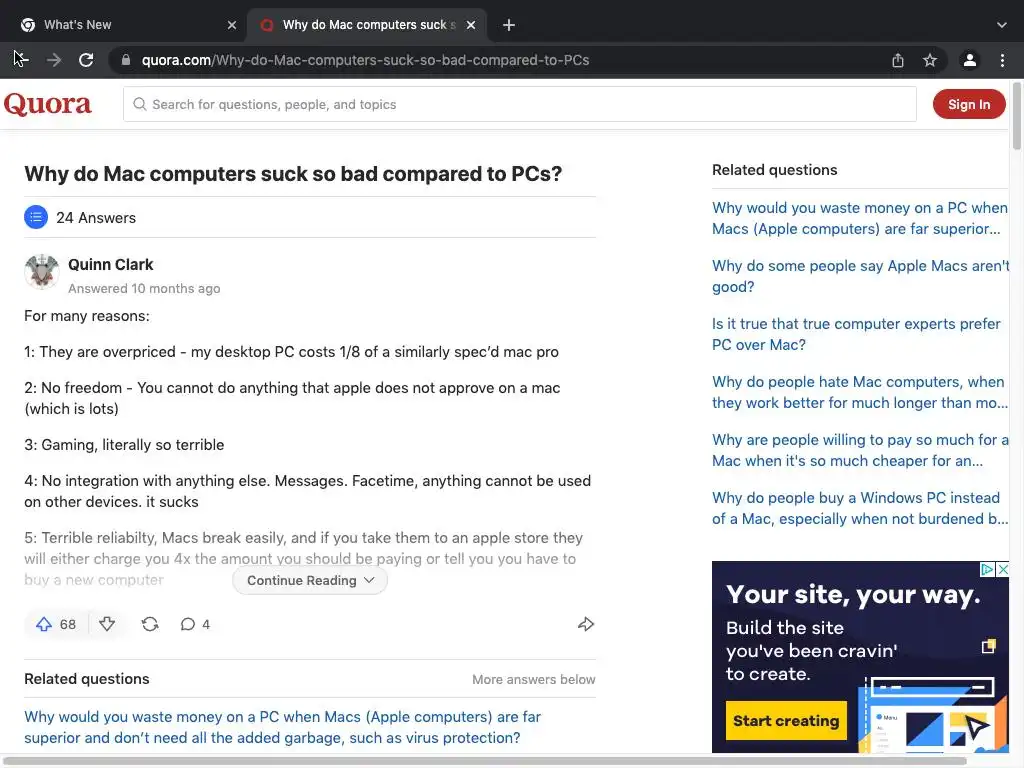
Task: Click 'Answered 10 months ago' timestamp
Action: [144, 289]
